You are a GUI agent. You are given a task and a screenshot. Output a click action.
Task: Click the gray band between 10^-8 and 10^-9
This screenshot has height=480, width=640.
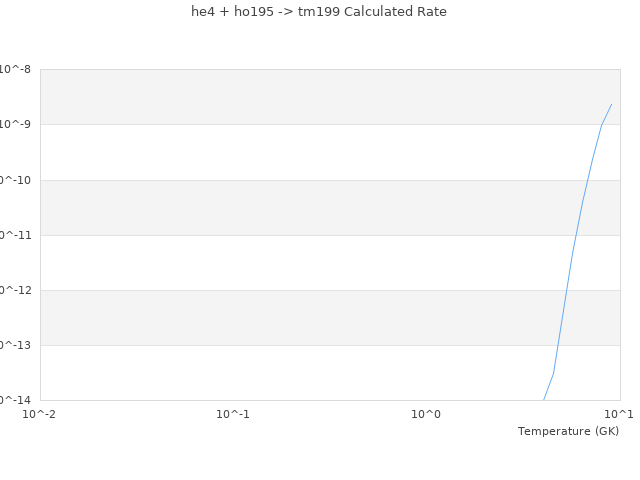click(300, 97)
